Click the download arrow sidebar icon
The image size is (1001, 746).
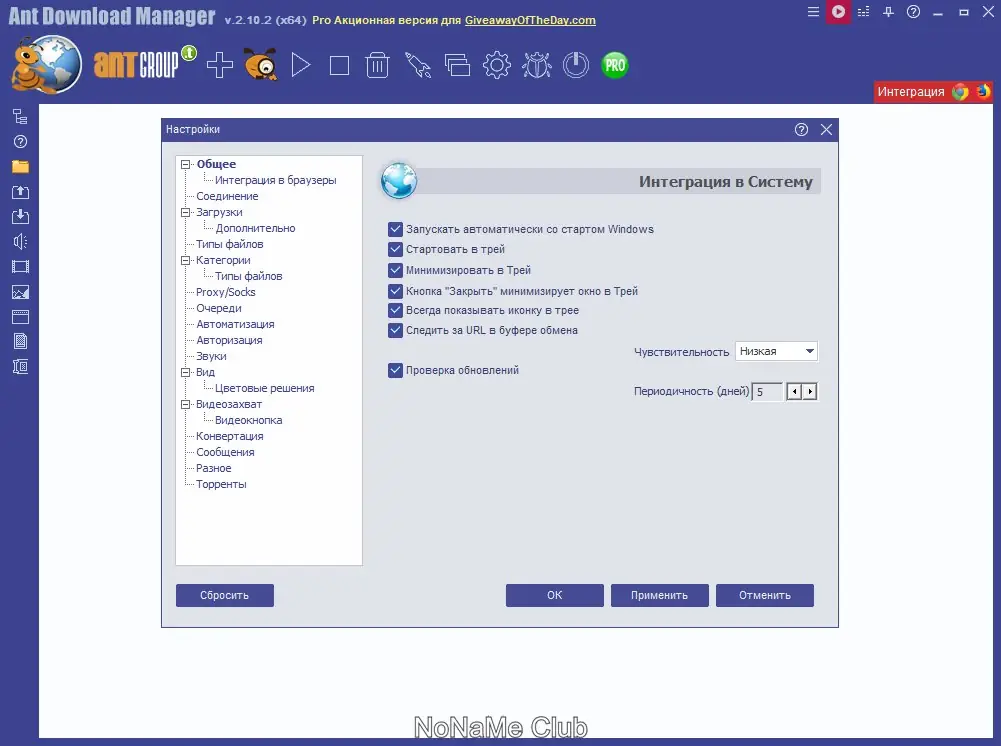pyautogui.click(x=20, y=216)
